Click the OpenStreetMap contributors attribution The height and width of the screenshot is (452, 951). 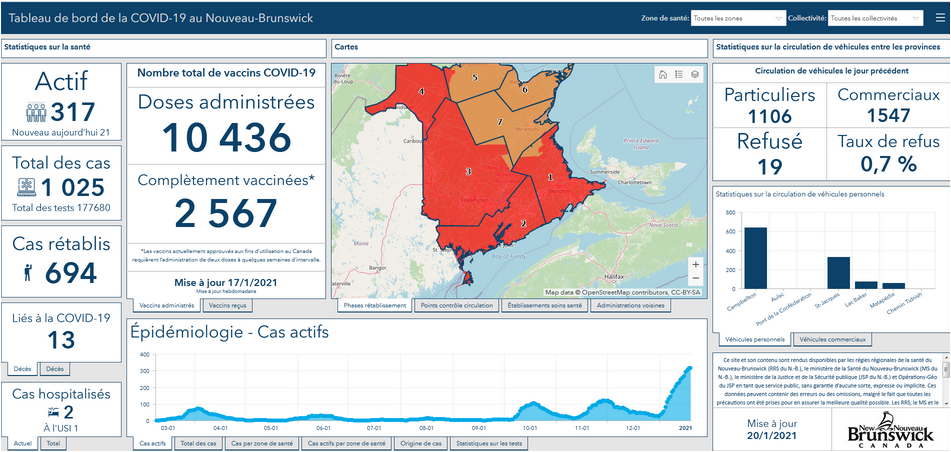623,292
